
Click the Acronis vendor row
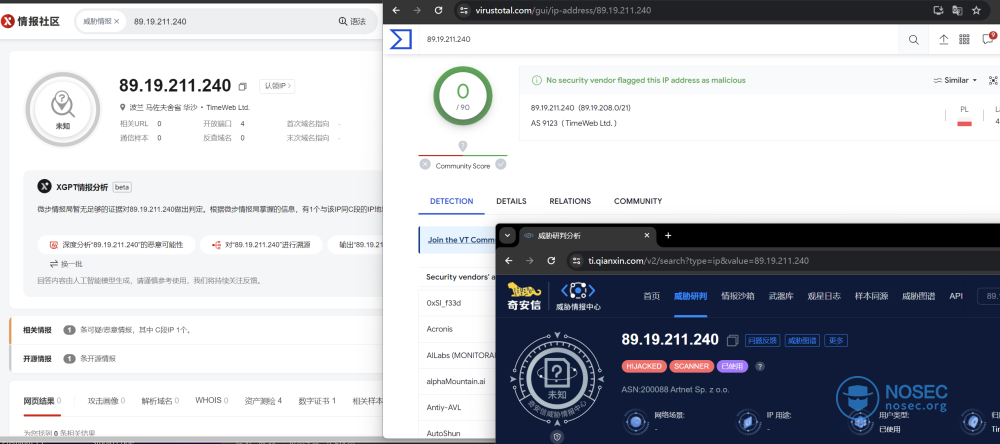pyautogui.click(x=457, y=329)
